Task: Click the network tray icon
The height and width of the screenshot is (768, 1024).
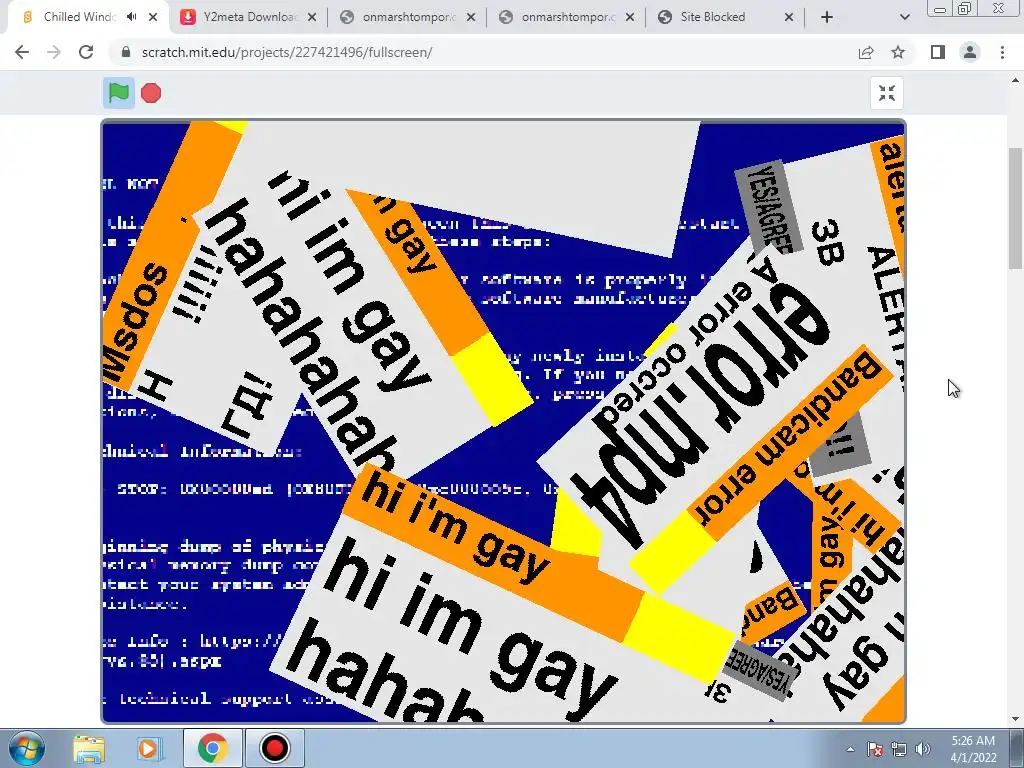Action: (x=899, y=749)
